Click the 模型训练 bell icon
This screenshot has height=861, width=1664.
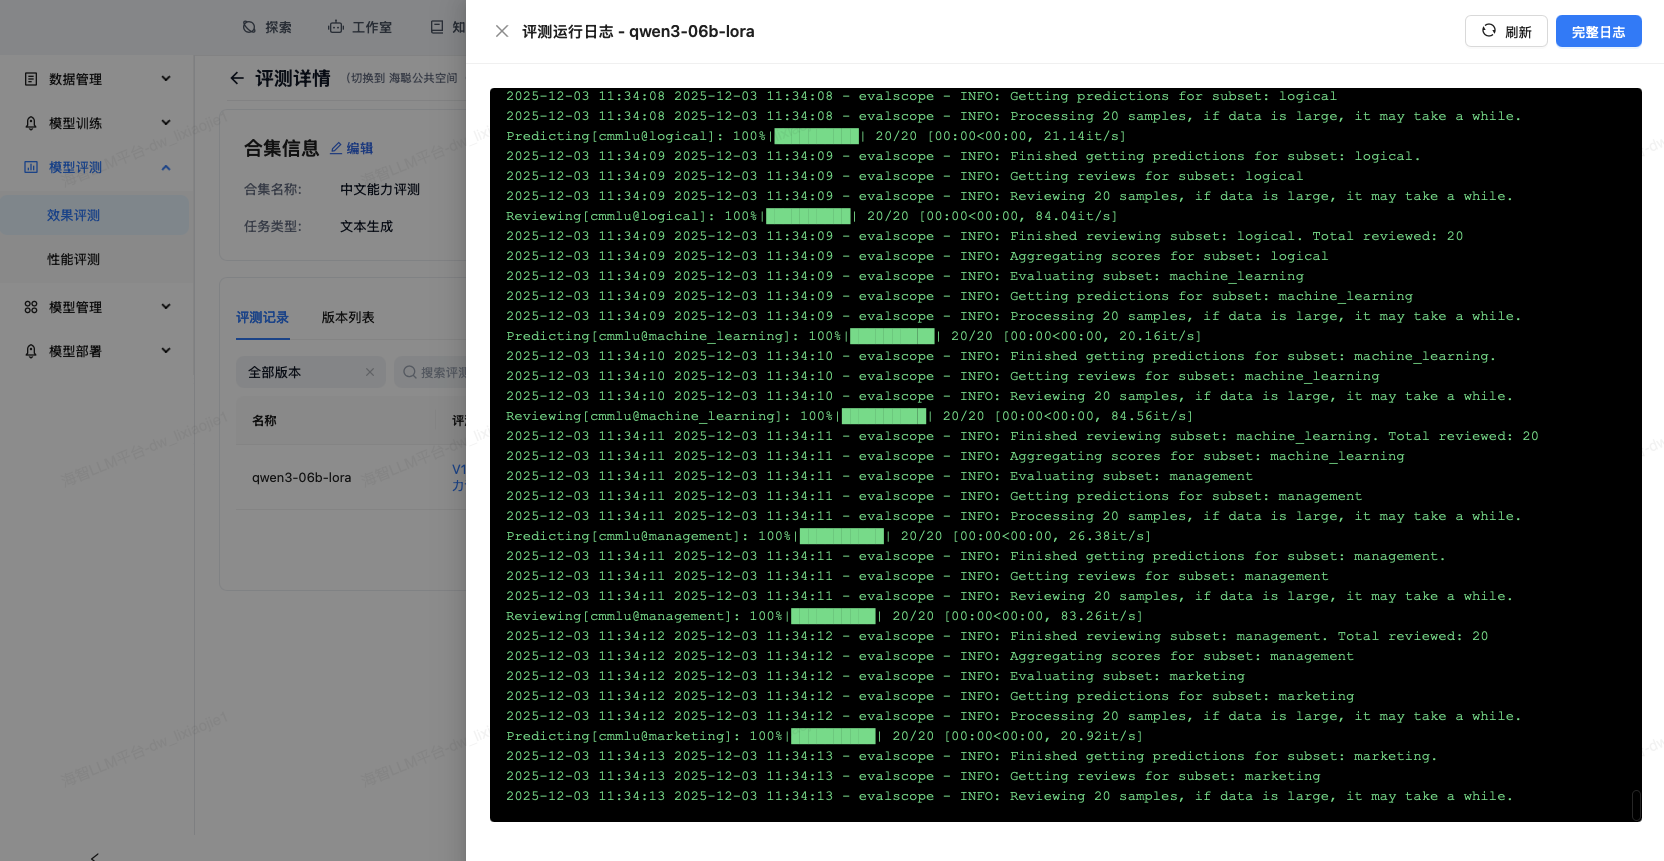31,123
